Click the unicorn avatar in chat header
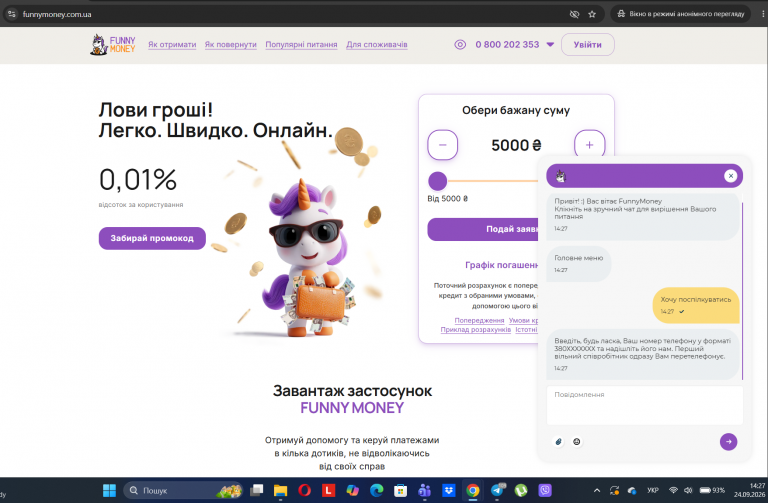 [x=561, y=176]
